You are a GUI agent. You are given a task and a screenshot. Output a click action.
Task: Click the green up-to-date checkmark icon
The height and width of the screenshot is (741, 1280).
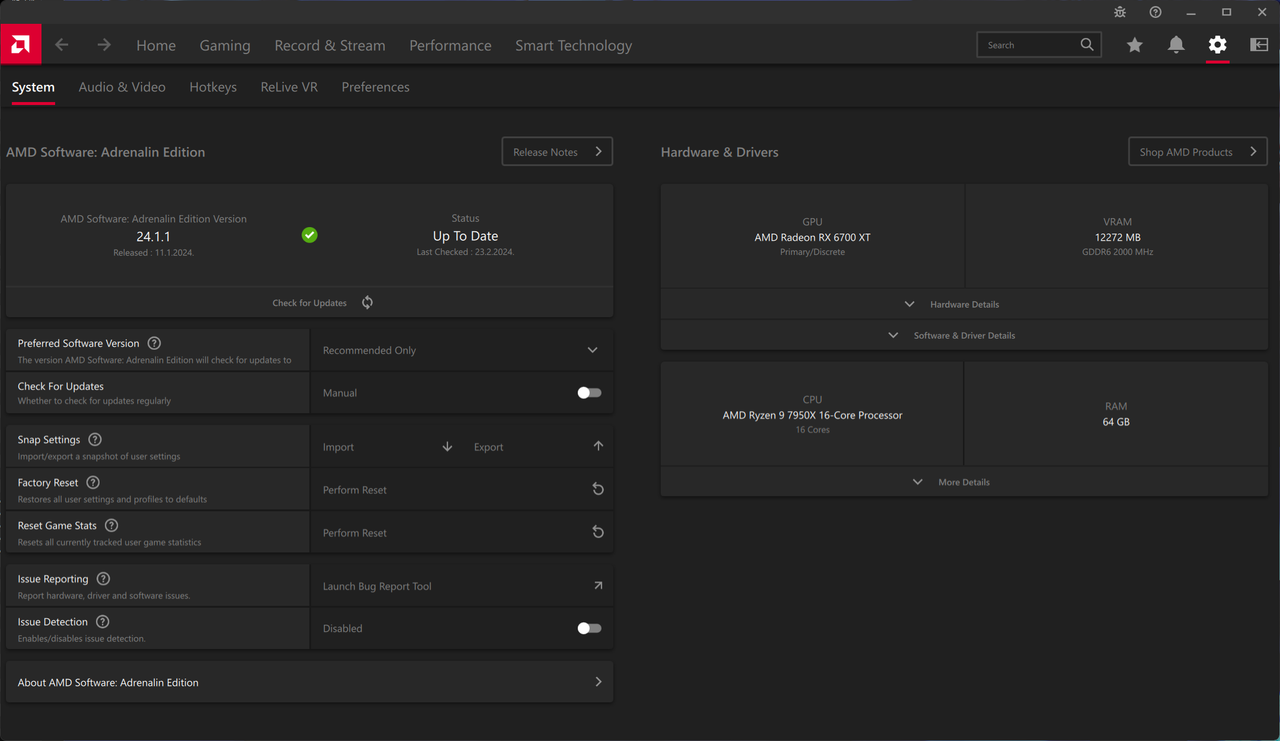[x=310, y=235]
